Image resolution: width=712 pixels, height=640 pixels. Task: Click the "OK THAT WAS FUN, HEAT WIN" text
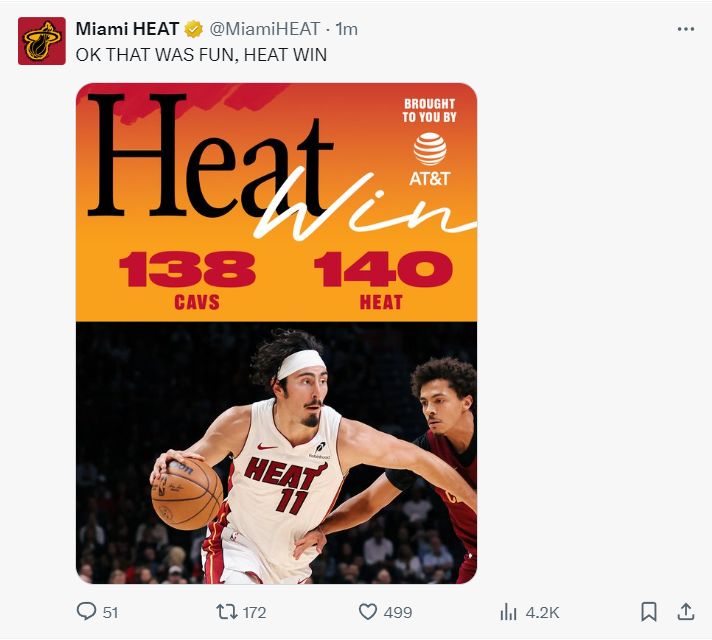[x=201, y=54]
